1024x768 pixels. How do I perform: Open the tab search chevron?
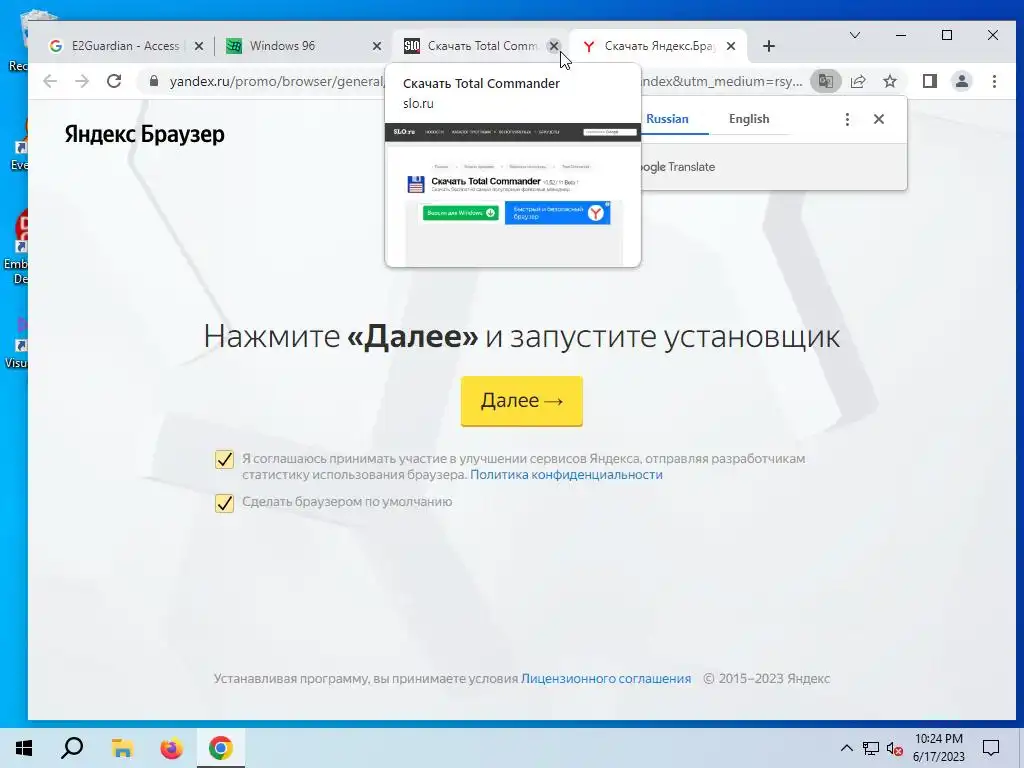(854, 35)
